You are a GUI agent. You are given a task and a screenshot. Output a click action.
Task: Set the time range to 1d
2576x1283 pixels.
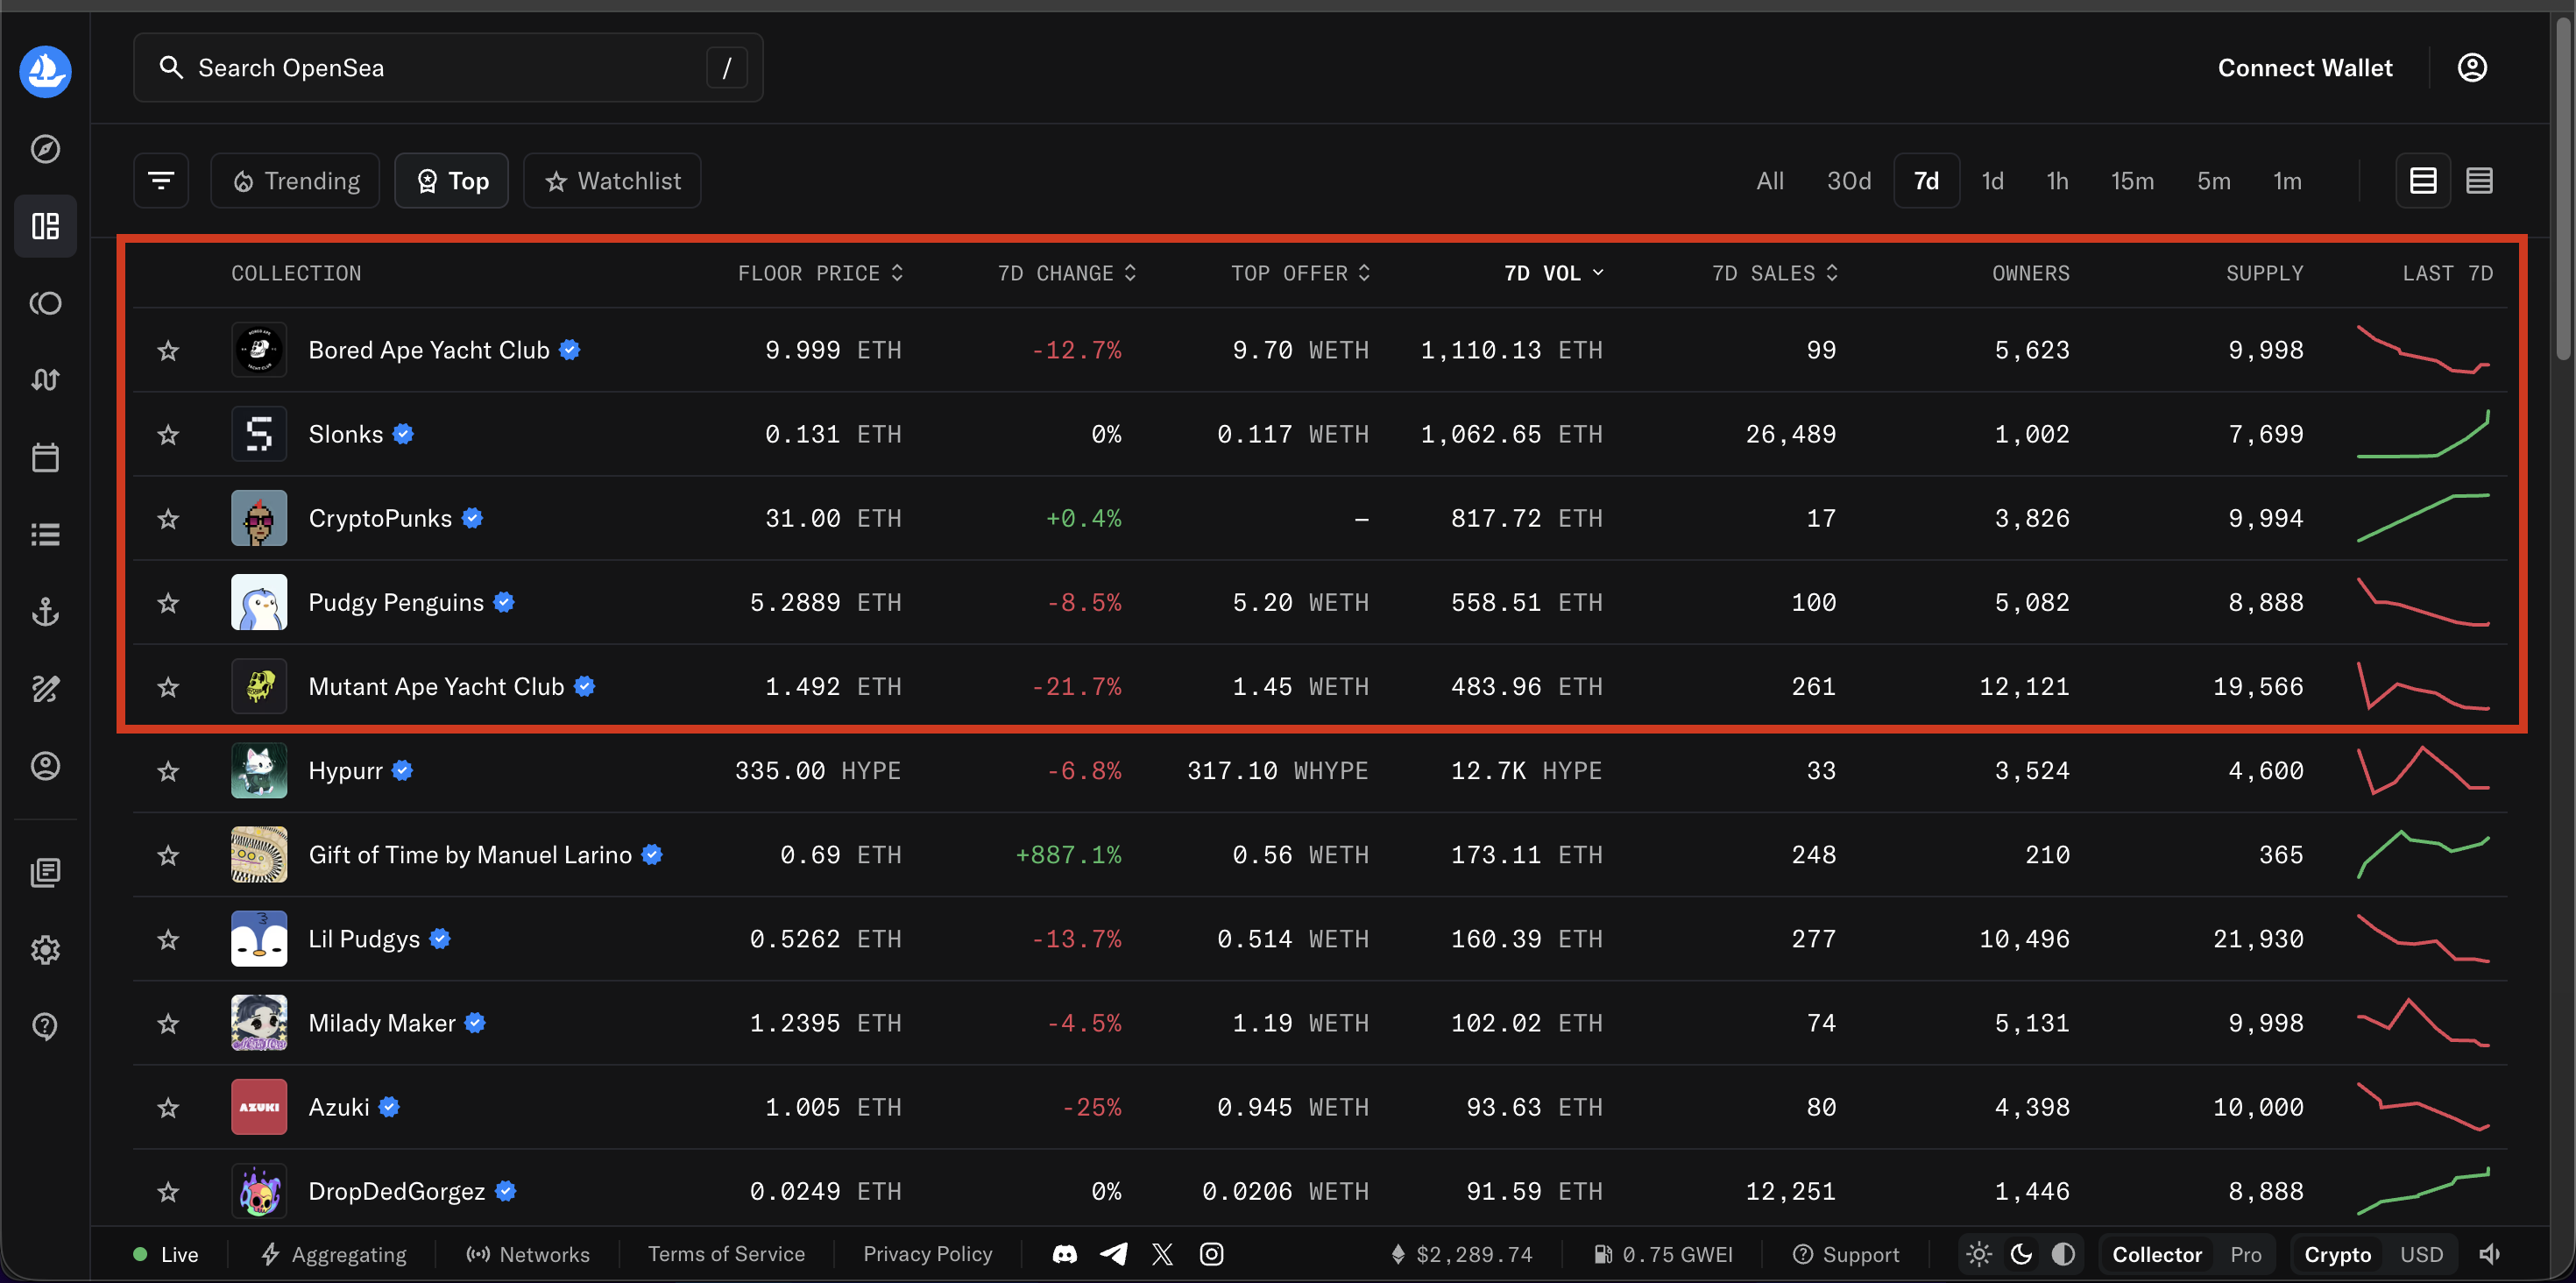point(1993,181)
